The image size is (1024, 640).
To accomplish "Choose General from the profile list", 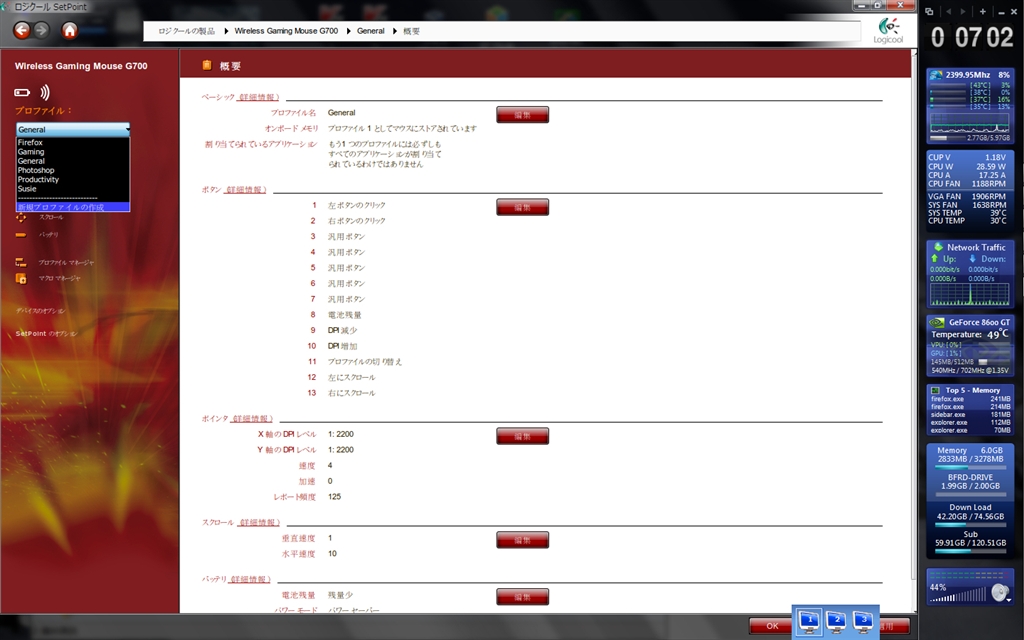I will (x=73, y=161).
